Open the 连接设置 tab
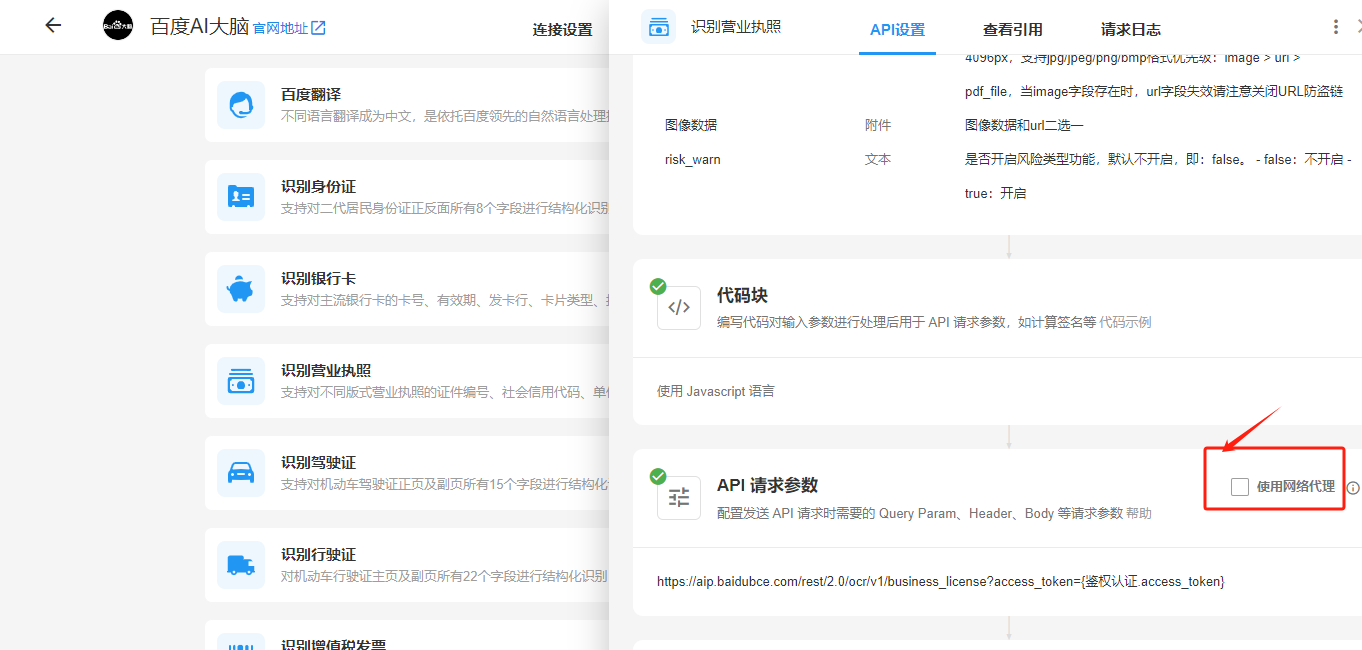Screen dimensions: 1362x650 (x=562, y=30)
